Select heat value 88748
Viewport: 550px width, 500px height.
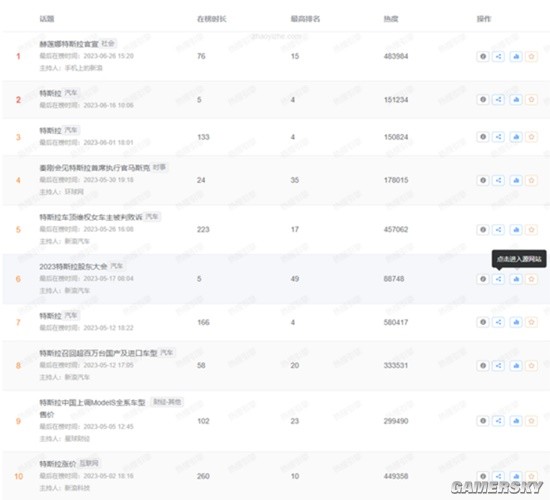394,279
